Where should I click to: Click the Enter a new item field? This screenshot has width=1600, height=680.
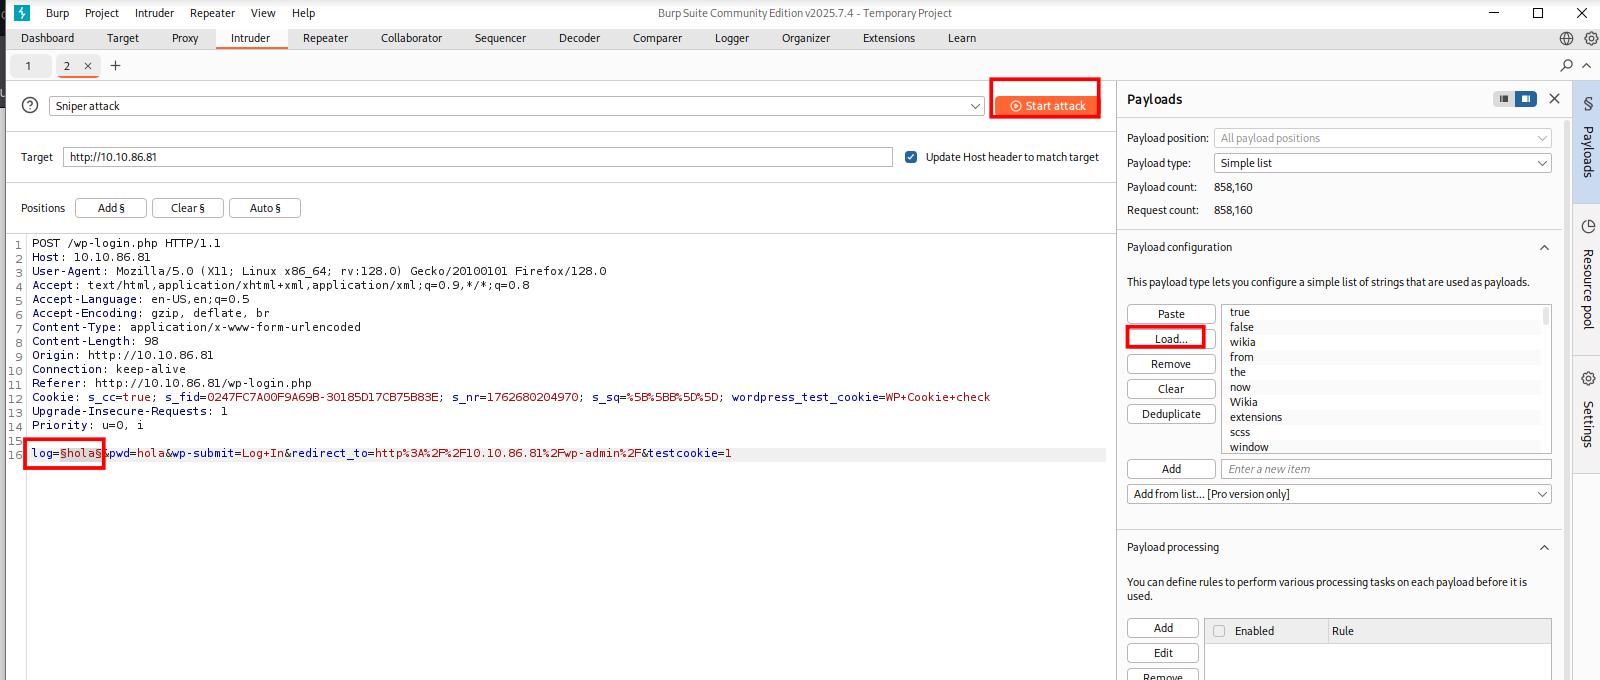[1385, 469]
